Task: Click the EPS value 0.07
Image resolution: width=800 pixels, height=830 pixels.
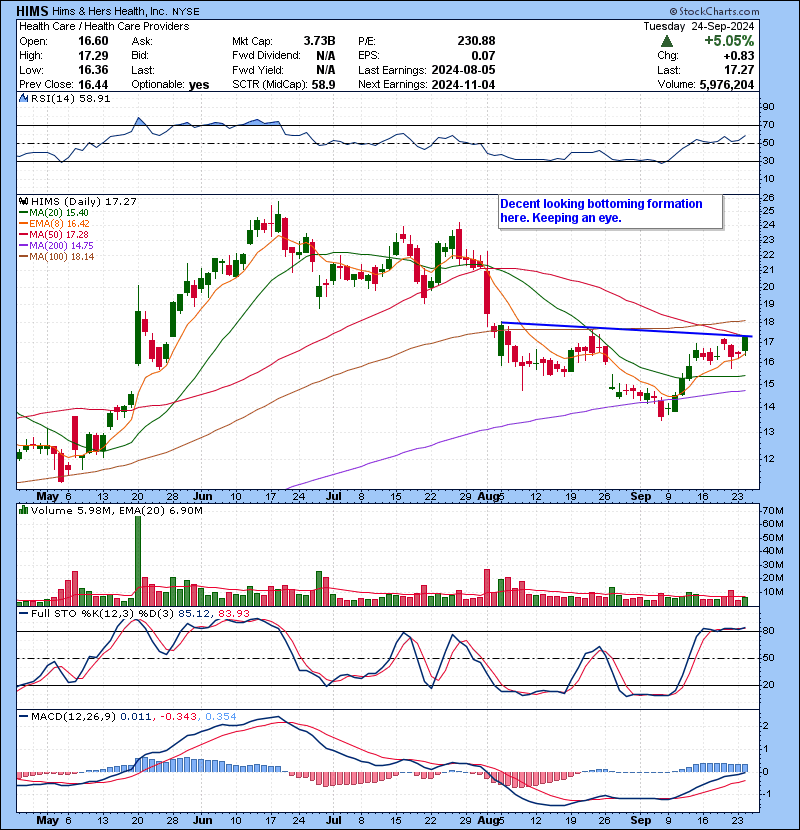Action: 483,56
